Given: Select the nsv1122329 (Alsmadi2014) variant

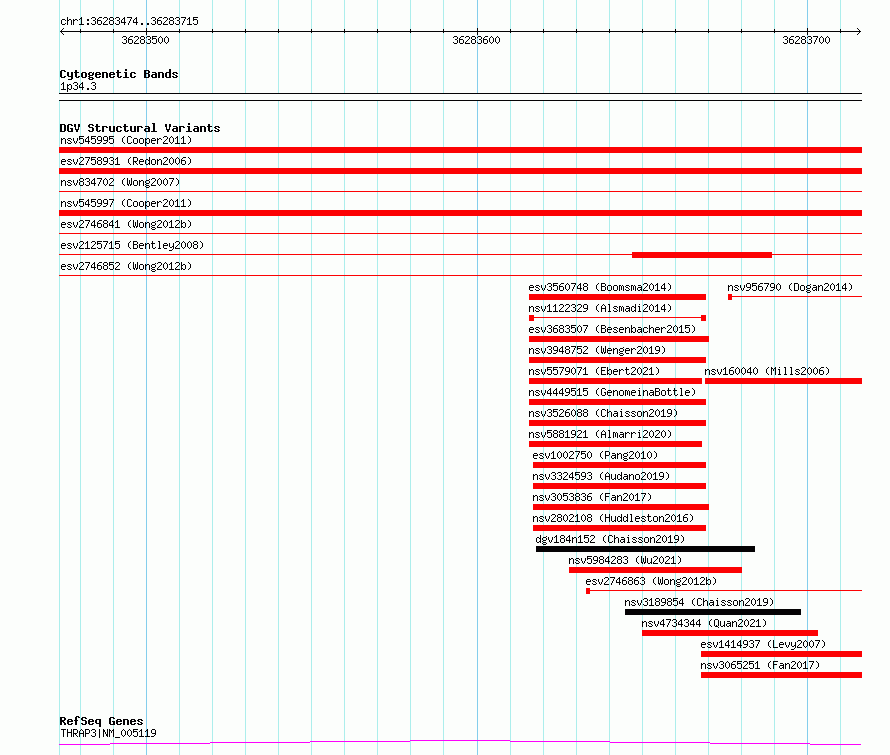Looking at the screenshot, I should 600,308.
